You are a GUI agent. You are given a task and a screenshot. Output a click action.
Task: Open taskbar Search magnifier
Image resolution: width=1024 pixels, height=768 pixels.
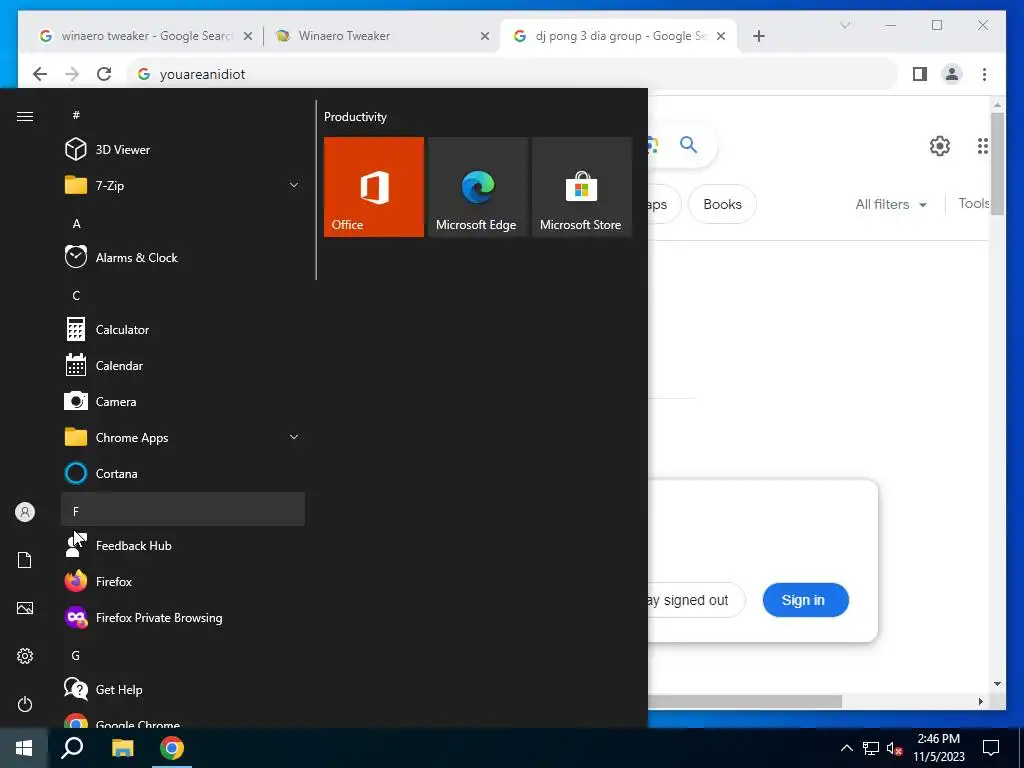(72, 748)
